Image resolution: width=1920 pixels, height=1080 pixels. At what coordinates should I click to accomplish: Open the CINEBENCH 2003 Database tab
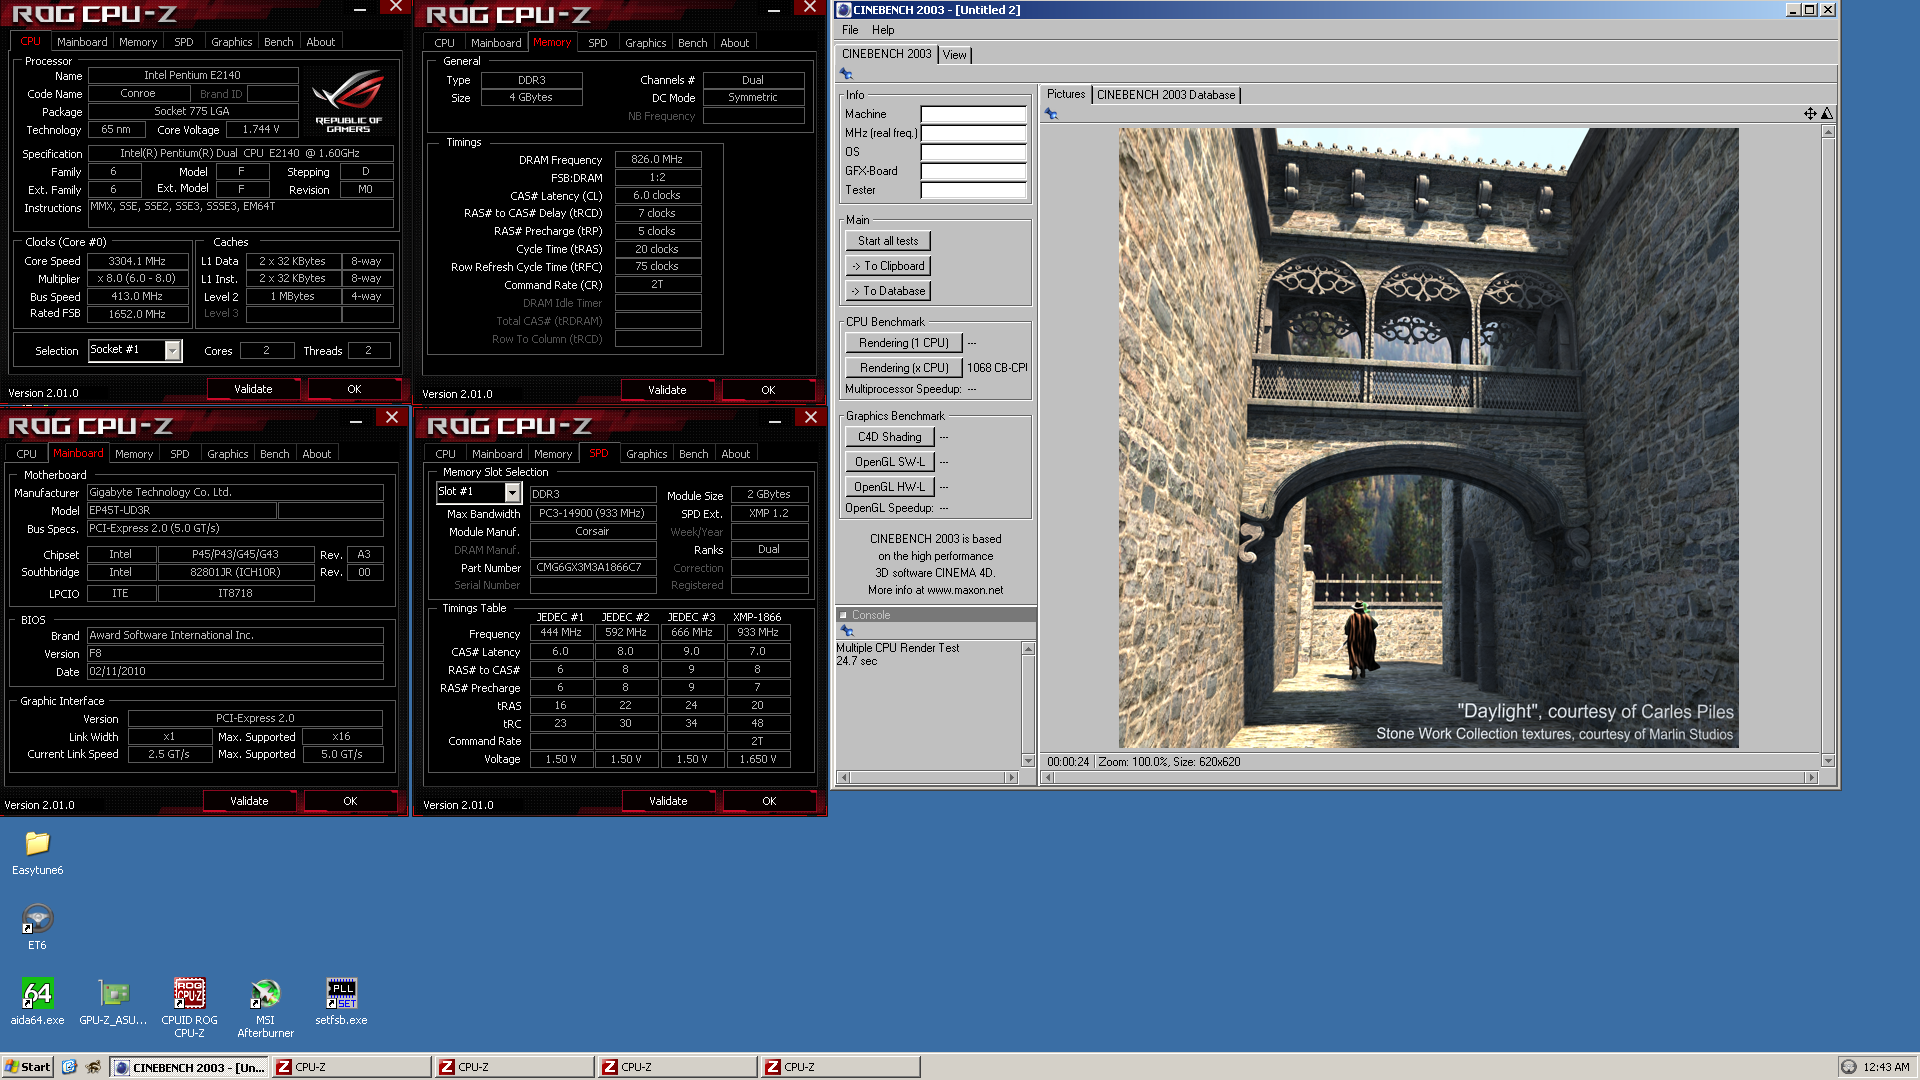pyautogui.click(x=1166, y=95)
